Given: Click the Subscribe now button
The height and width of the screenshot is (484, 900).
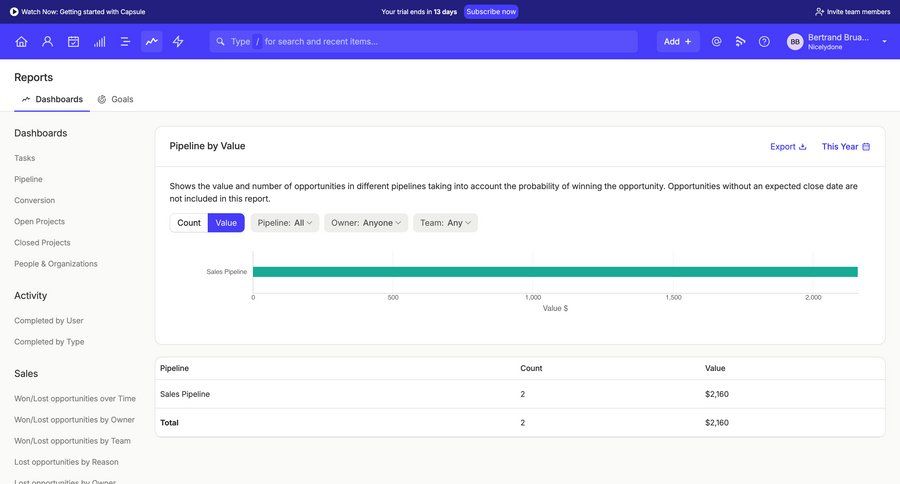Looking at the screenshot, I should click(x=491, y=12).
